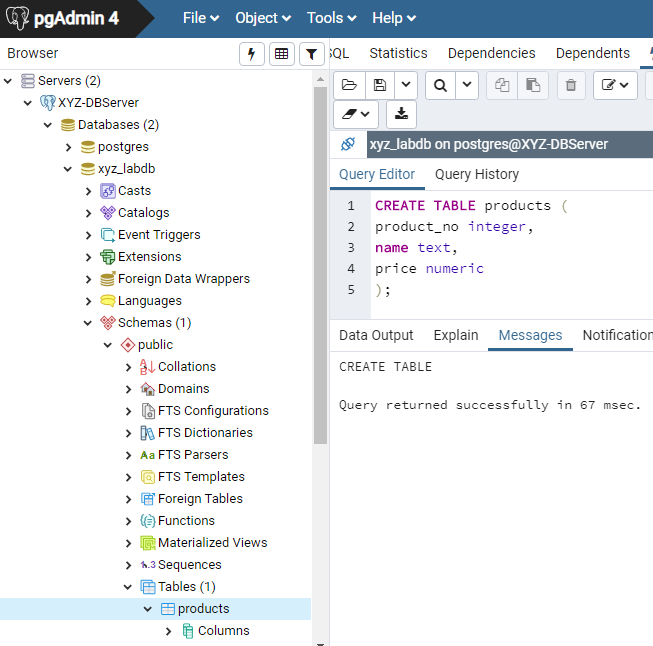The height and width of the screenshot is (646, 653).
Task: Switch to the Query History tab
Action: (477, 174)
